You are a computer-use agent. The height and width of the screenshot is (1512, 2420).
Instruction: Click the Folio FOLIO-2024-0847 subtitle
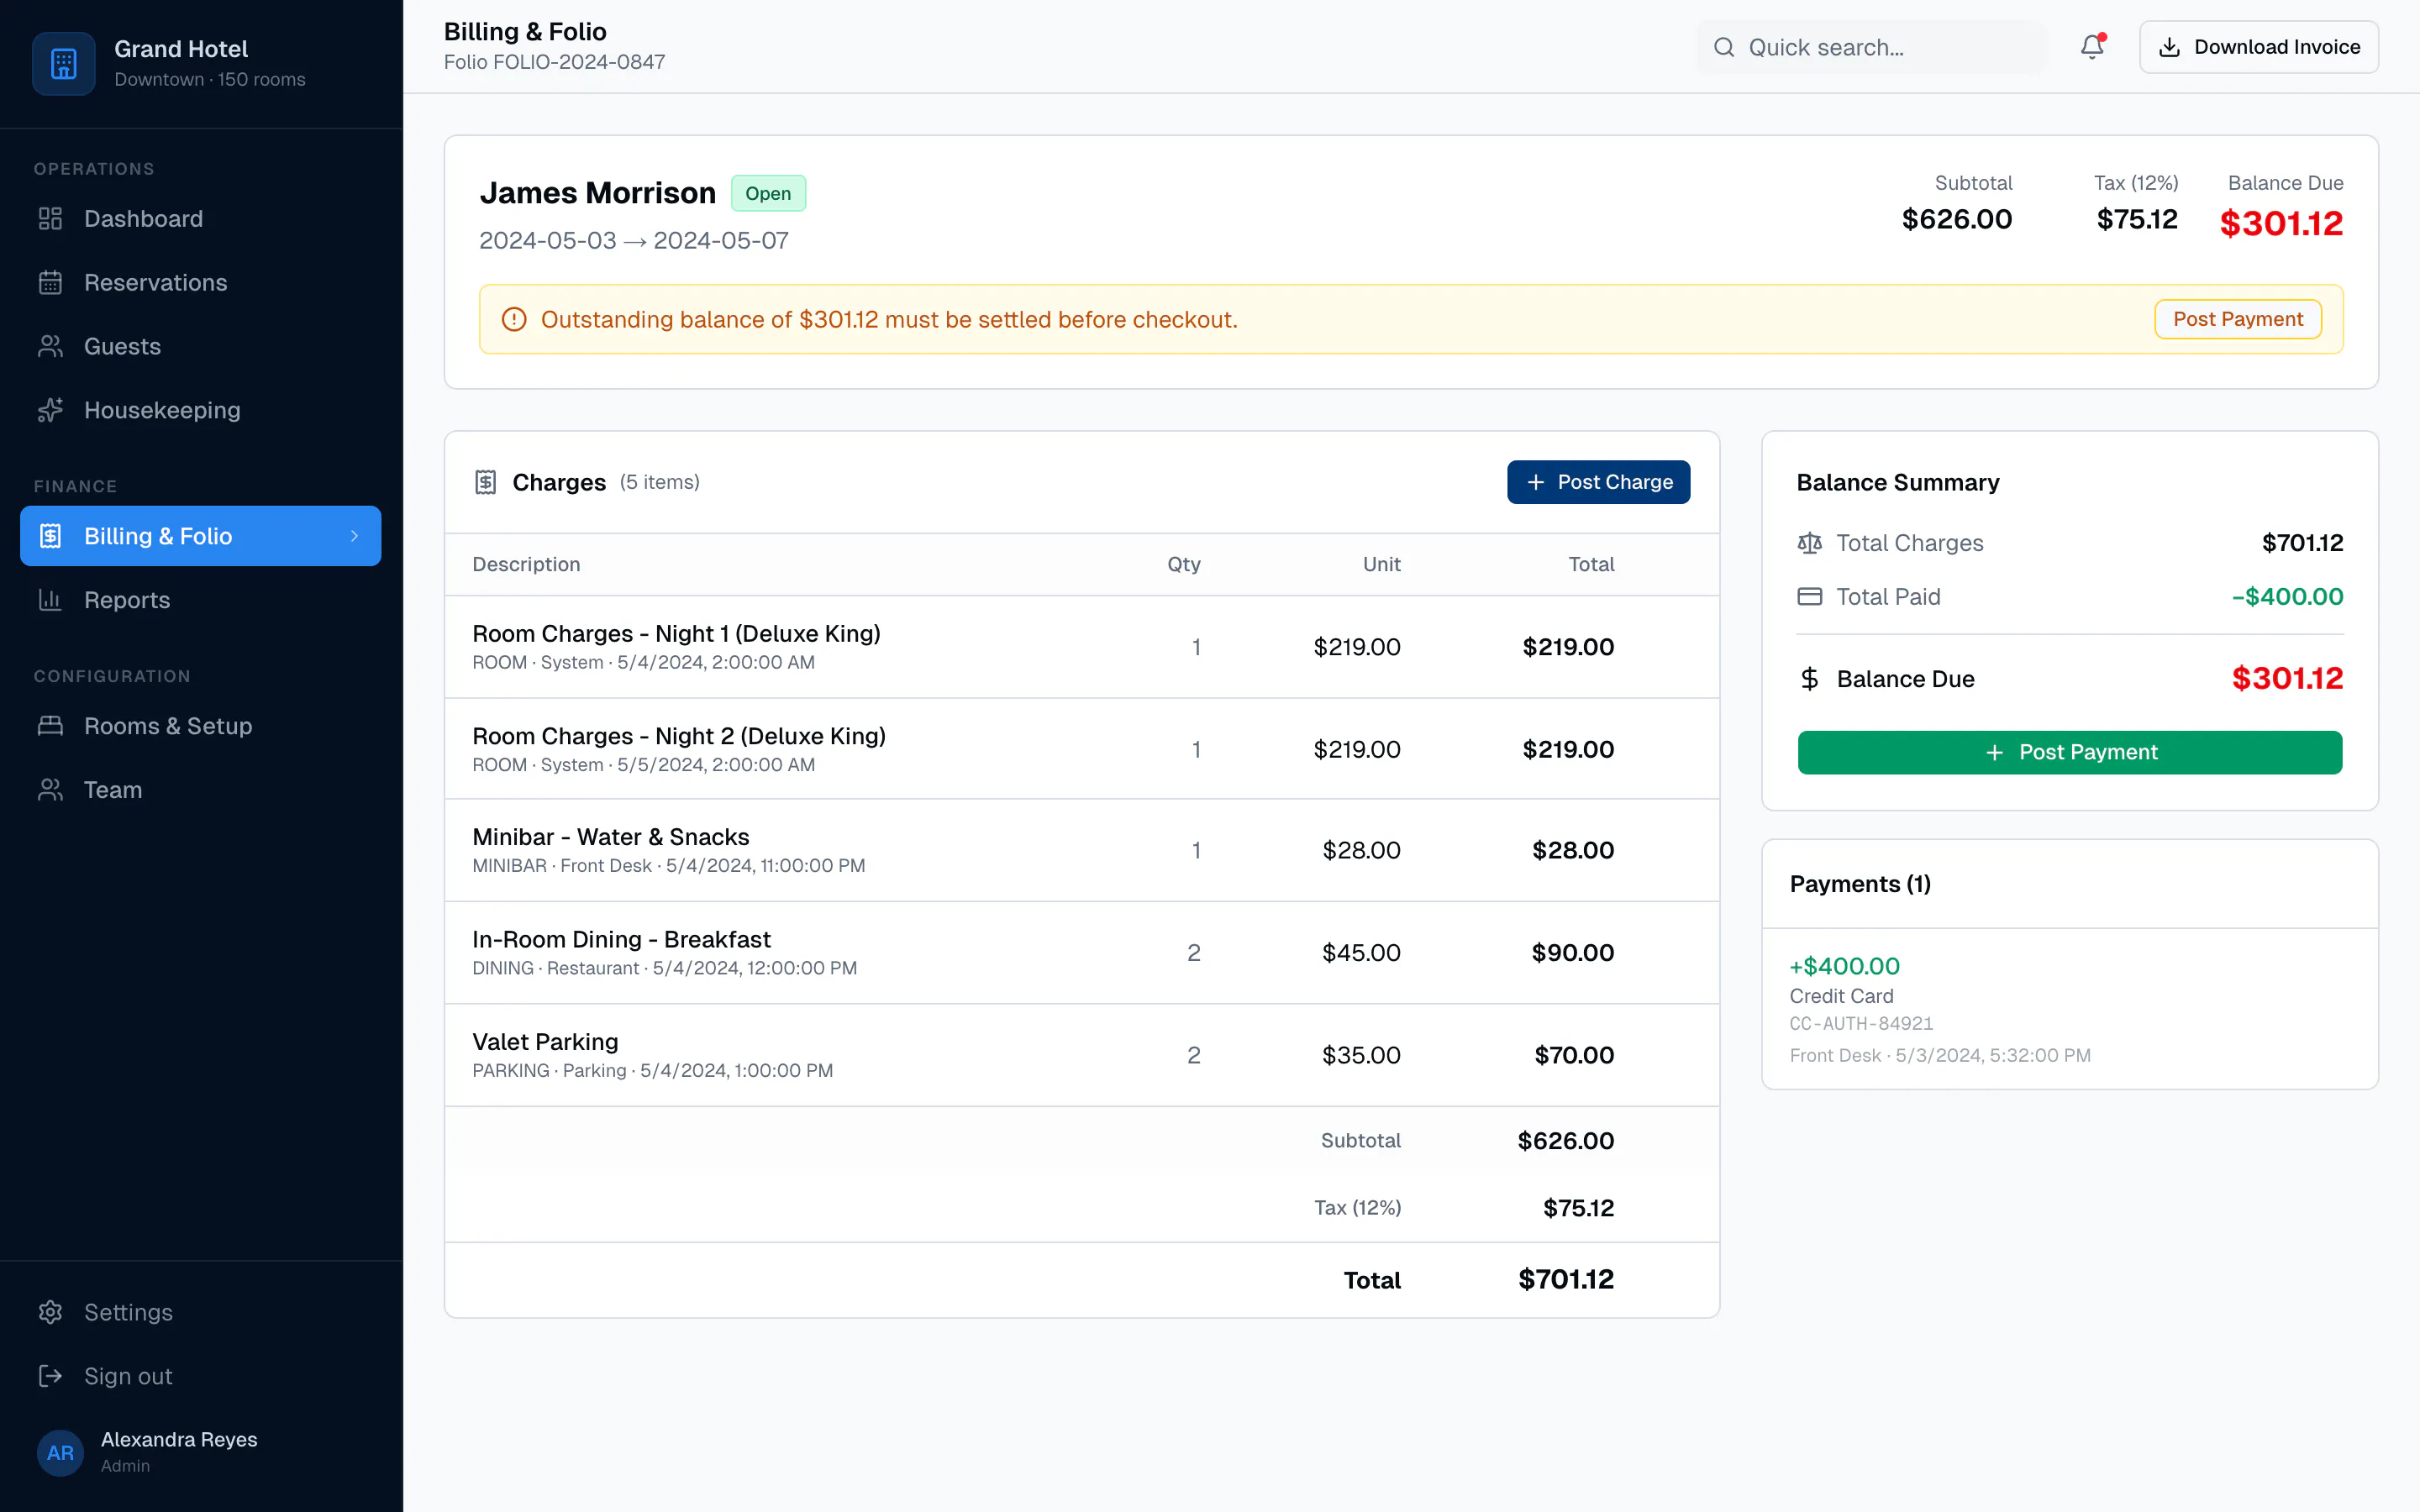pos(554,62)
